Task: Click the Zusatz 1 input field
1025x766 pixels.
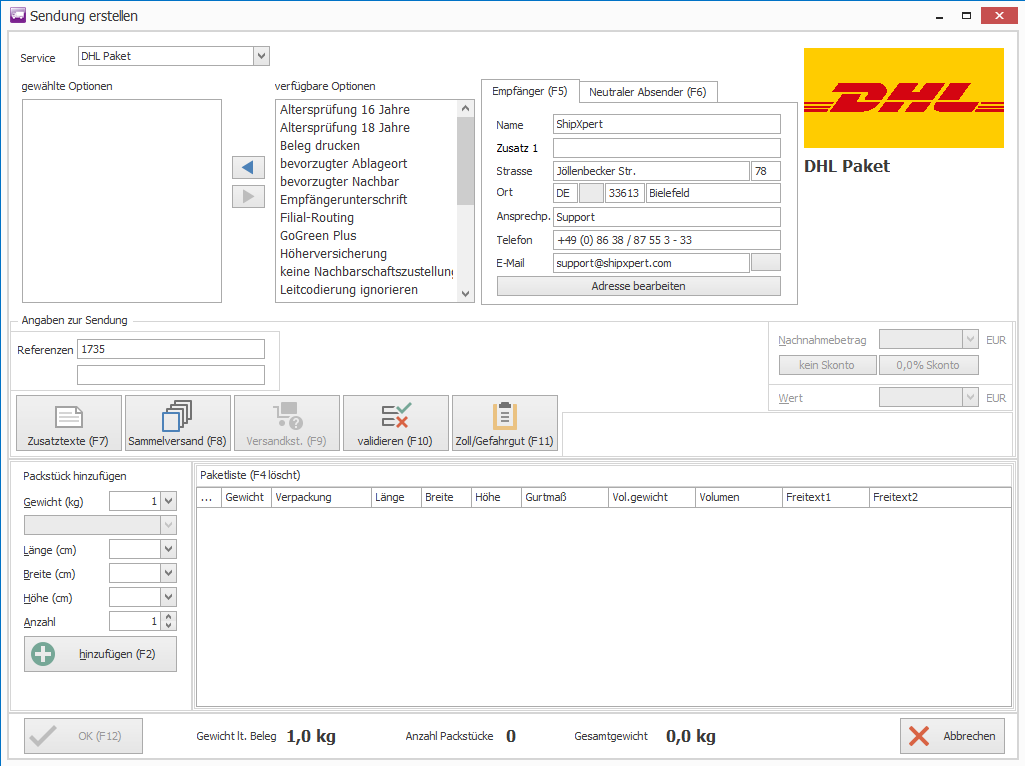Action: (x=667, y=148)
